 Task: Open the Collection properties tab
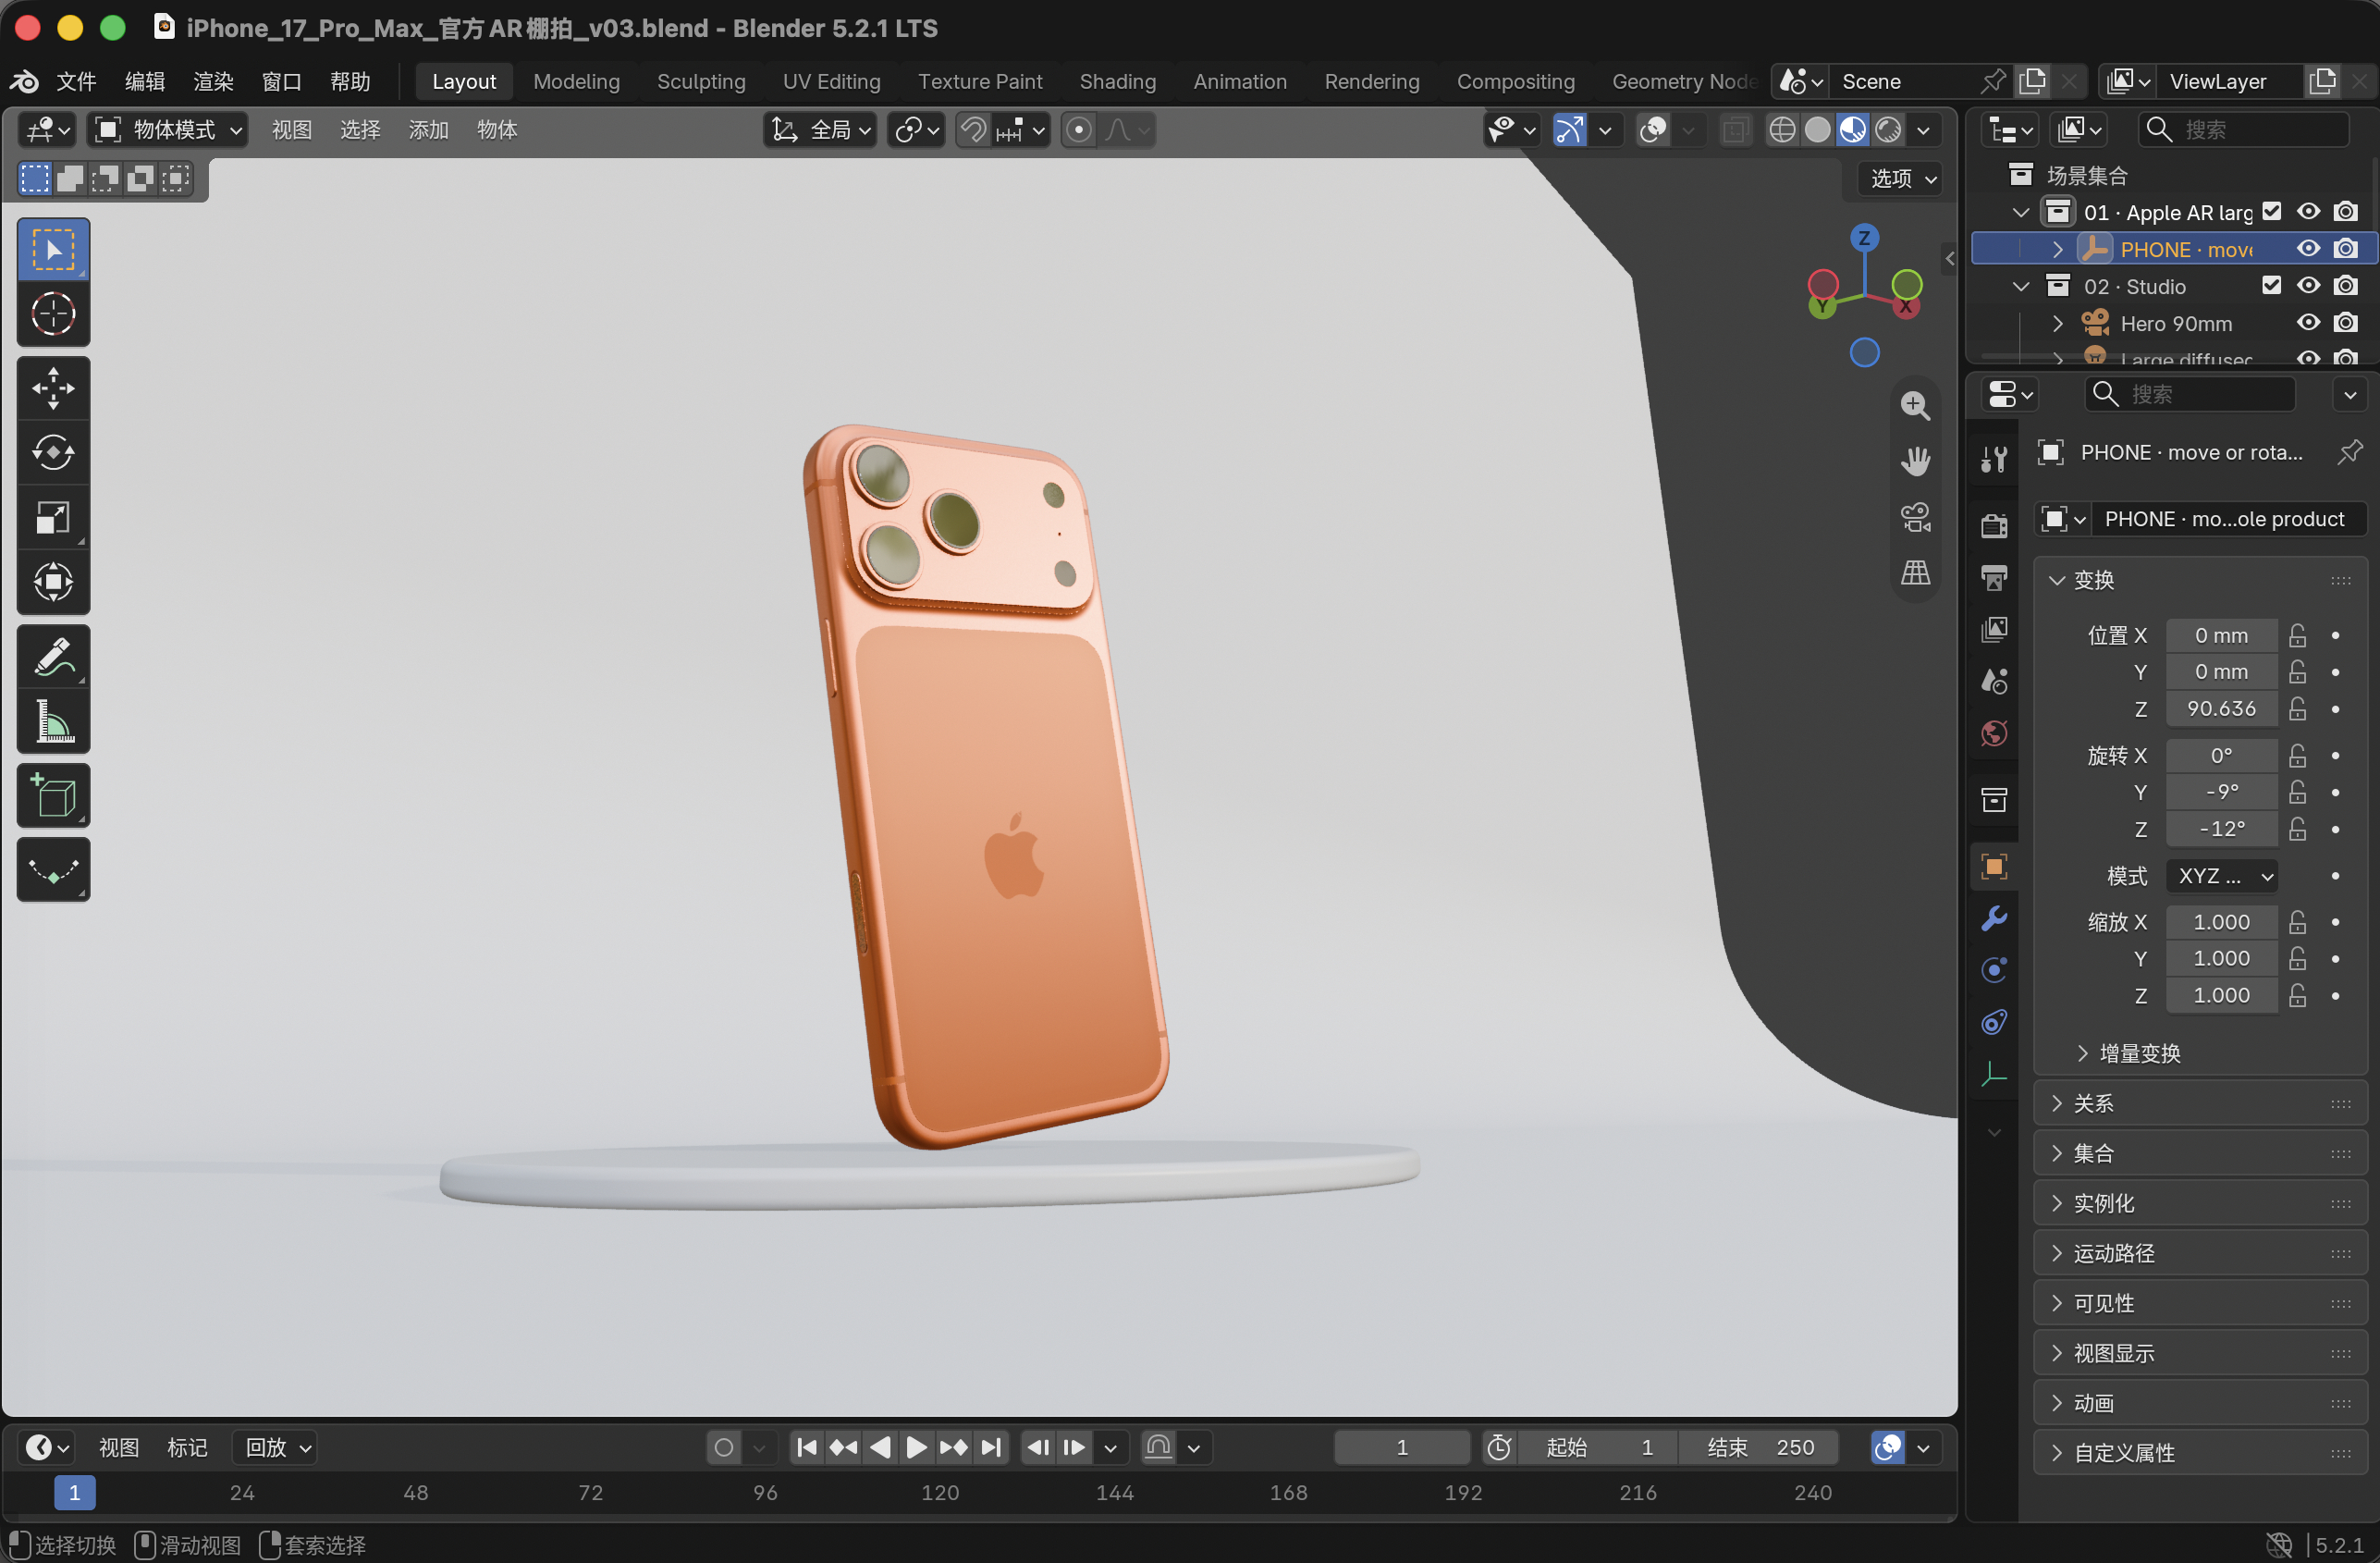pyautogui.click(x=1994, y=800)
